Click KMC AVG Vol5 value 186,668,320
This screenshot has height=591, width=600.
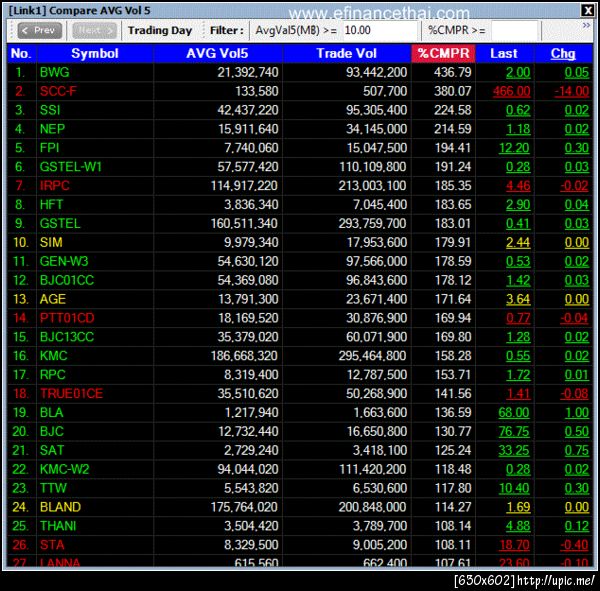tap(244, 356)
